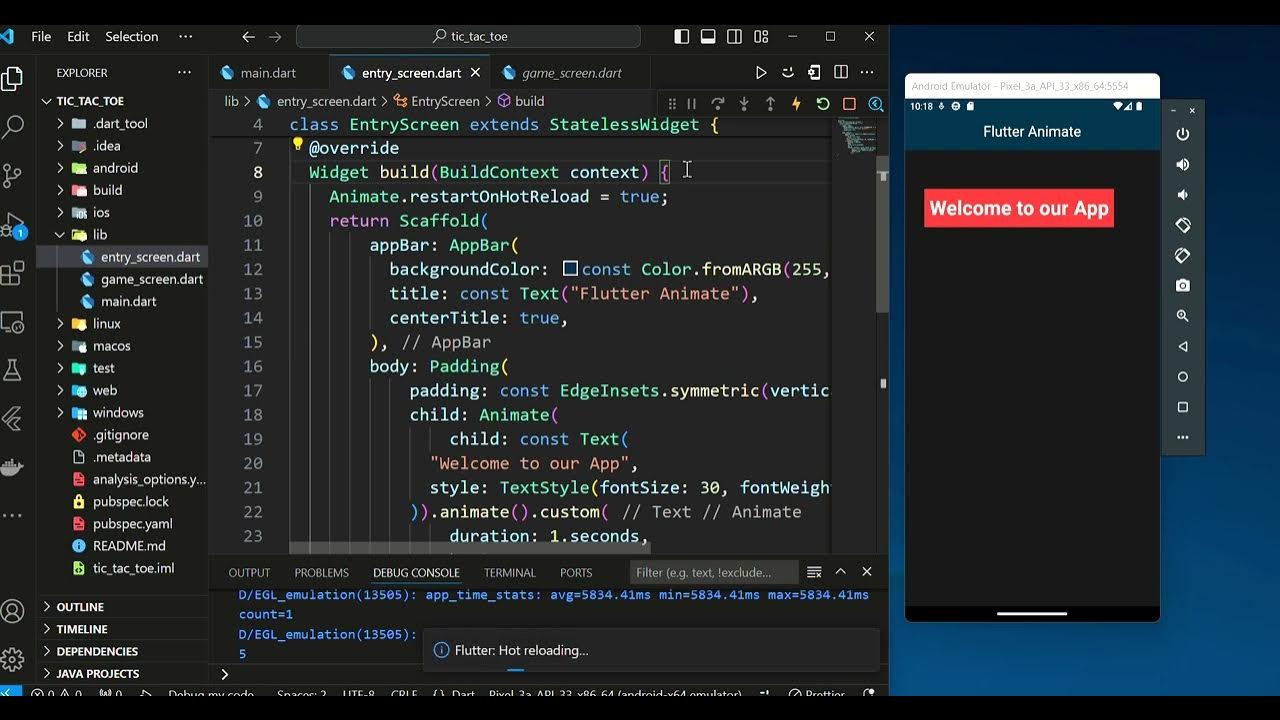
Task: Click Step Out in debug toolbar
Action: tap(770, 104)
